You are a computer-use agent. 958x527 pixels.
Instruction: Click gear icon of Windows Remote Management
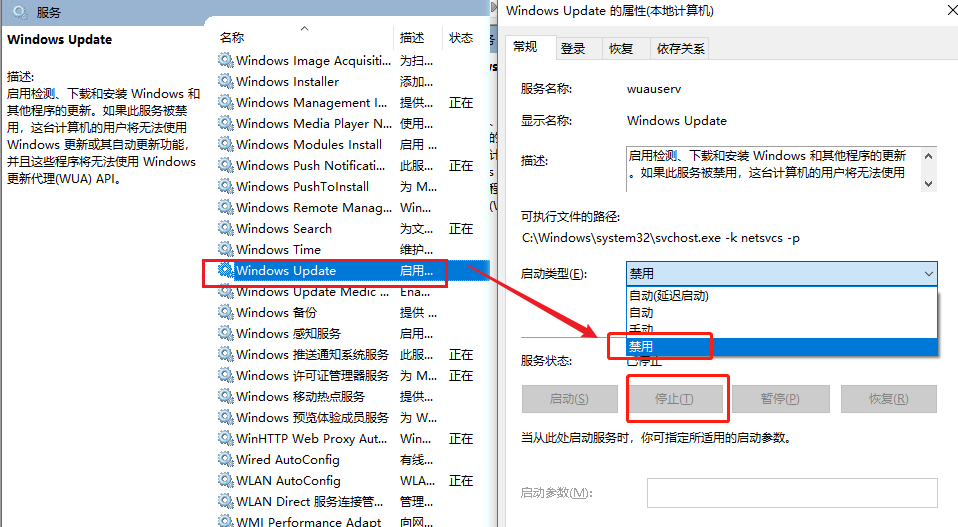click(x=226, y=207)
